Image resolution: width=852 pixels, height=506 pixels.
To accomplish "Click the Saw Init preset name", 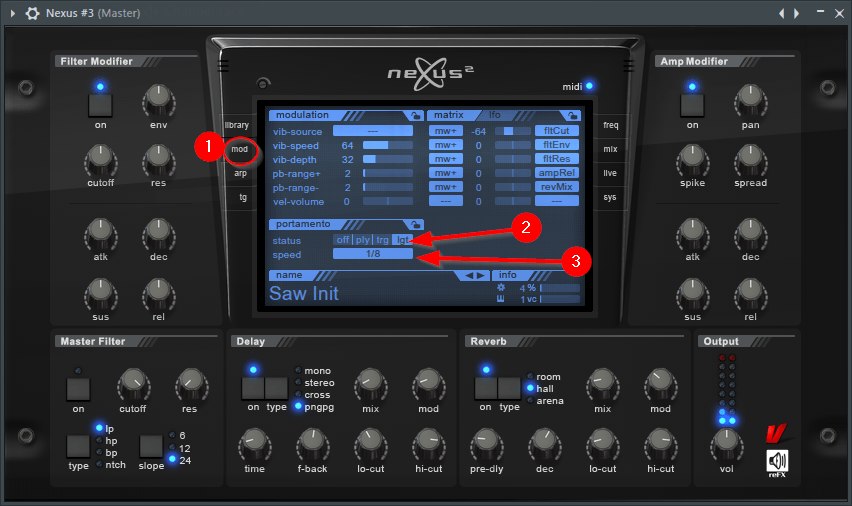I will point(304,294).
